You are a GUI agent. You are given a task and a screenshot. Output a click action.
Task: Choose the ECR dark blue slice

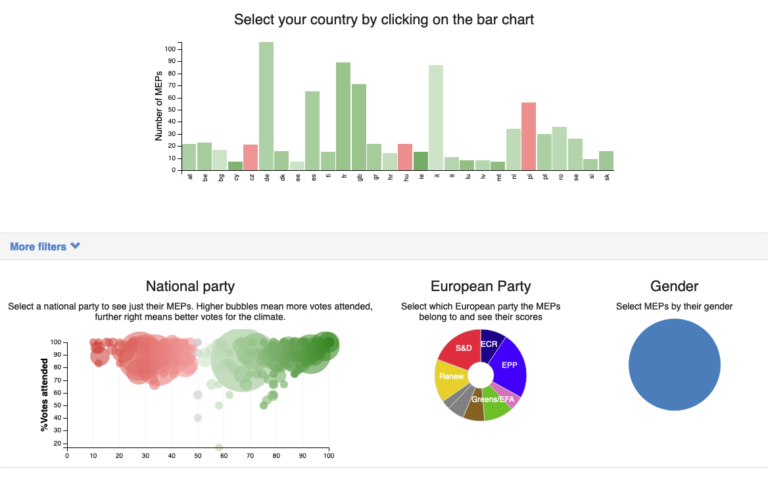[490, 344]
